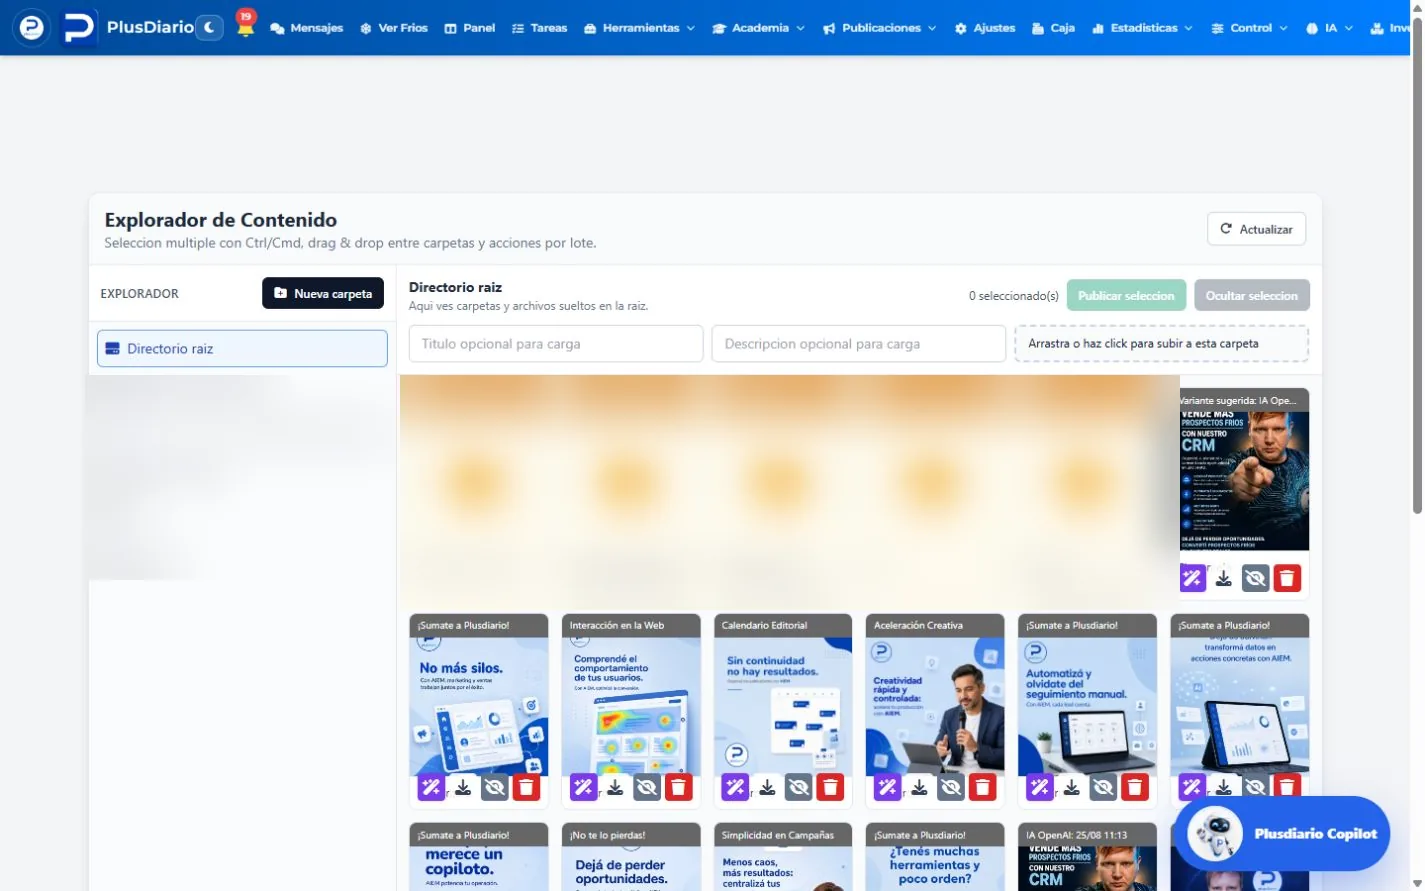This screenshot has height=891, width=1425.
Task: Click magic wand on "Aceleración Creativa" card
Action: click(x=887, y=787)
